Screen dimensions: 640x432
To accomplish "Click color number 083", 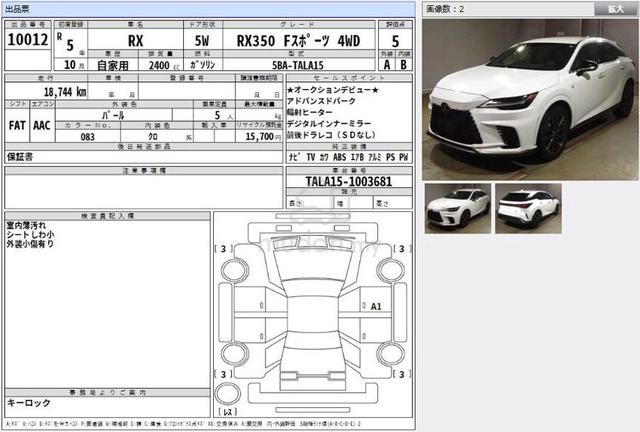I will coord(87,137).
